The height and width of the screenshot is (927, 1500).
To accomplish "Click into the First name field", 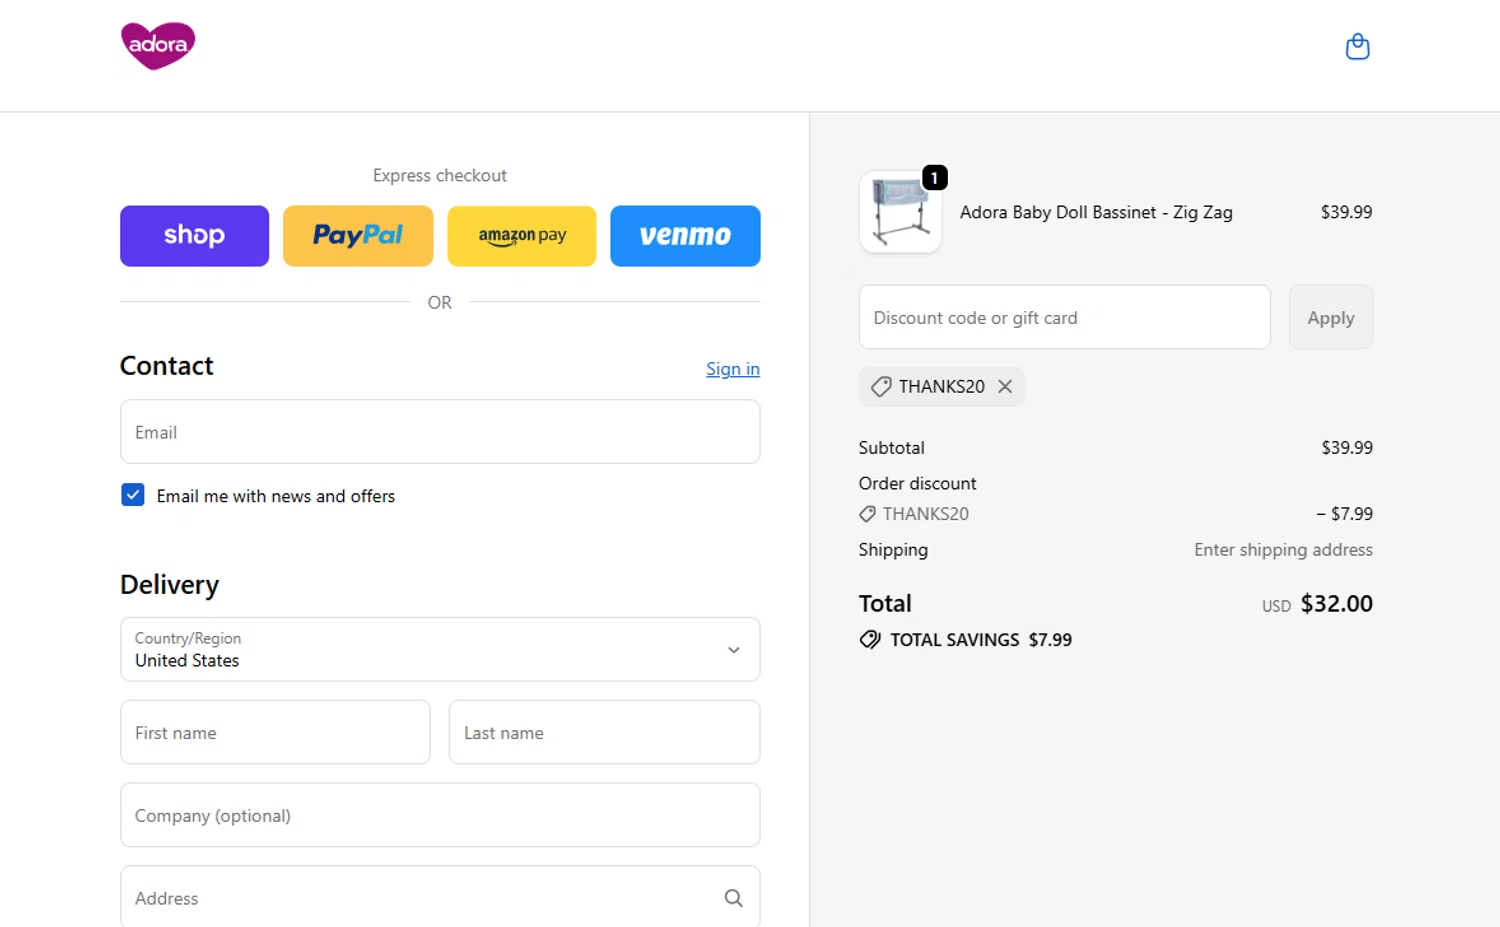I will coord(275,732).
